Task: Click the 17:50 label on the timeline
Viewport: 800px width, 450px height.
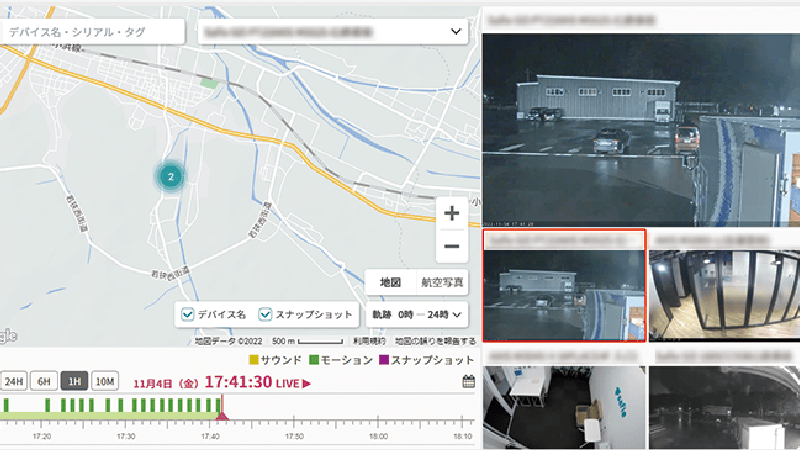Action: (294, 437)
